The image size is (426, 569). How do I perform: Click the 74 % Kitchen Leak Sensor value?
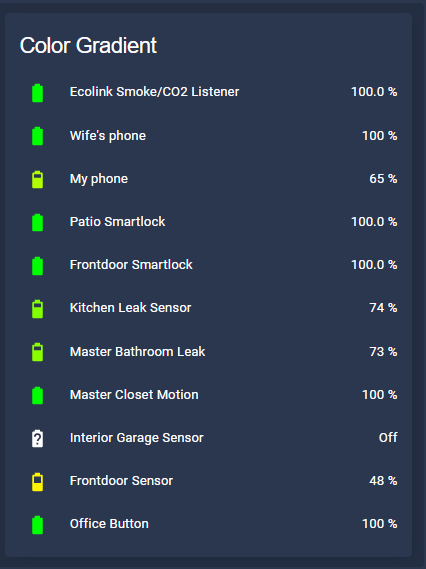pyautogui.click(x=383, y=308)
